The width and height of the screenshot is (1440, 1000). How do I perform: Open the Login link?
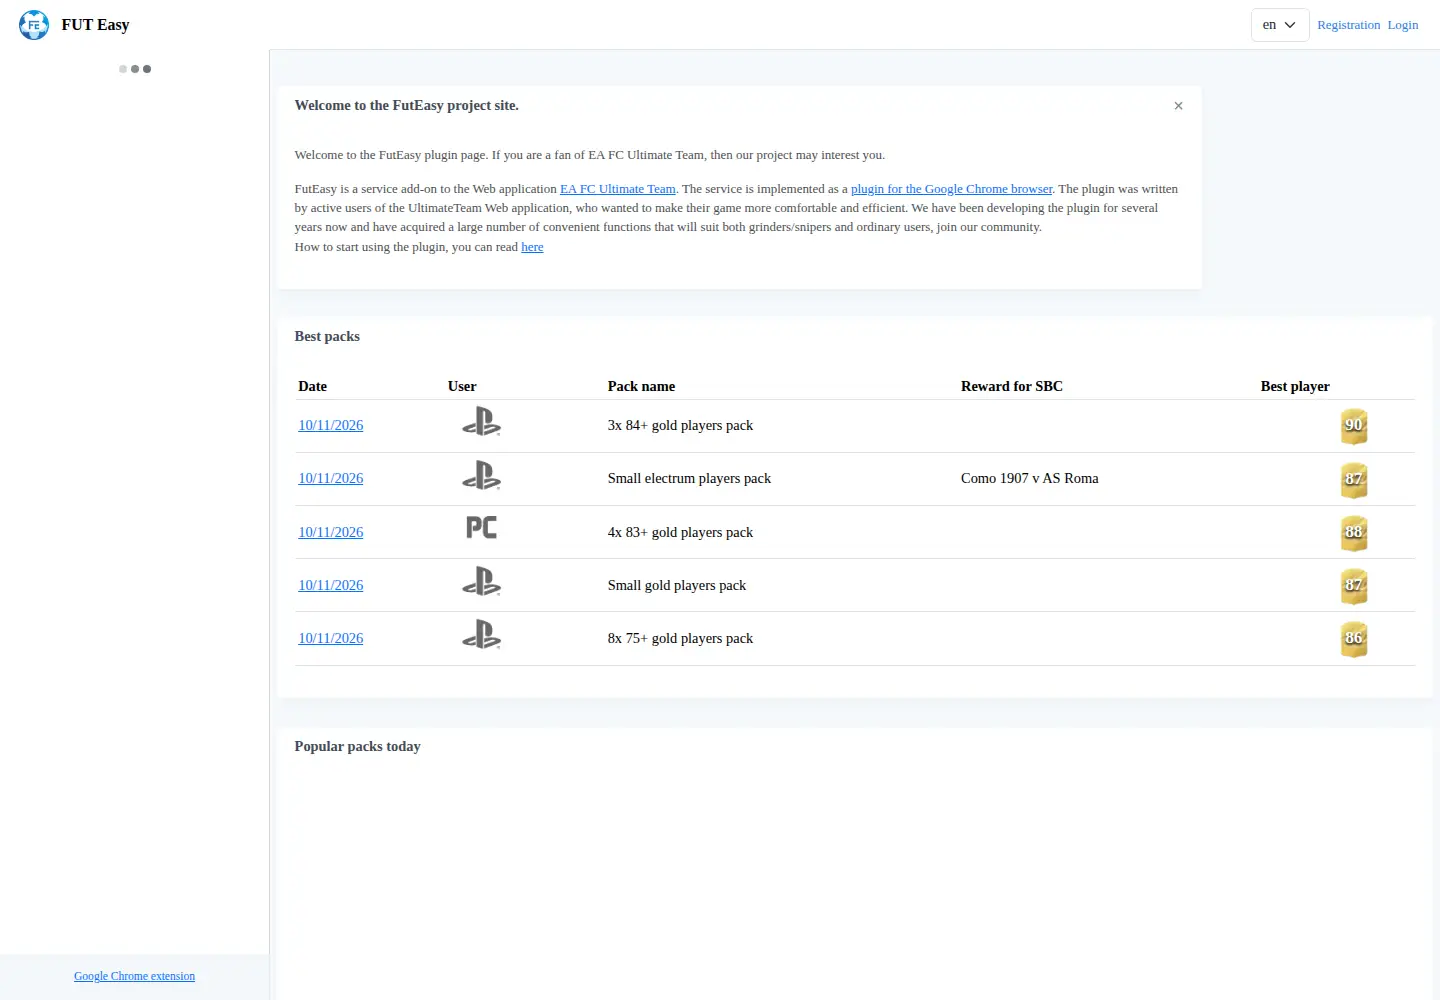(1403, 25)
